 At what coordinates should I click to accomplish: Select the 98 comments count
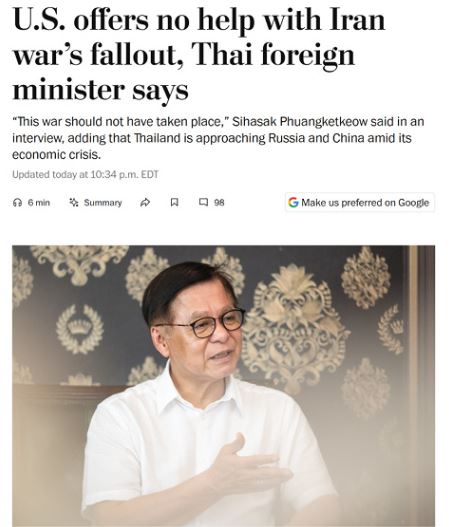click(219, 202)
